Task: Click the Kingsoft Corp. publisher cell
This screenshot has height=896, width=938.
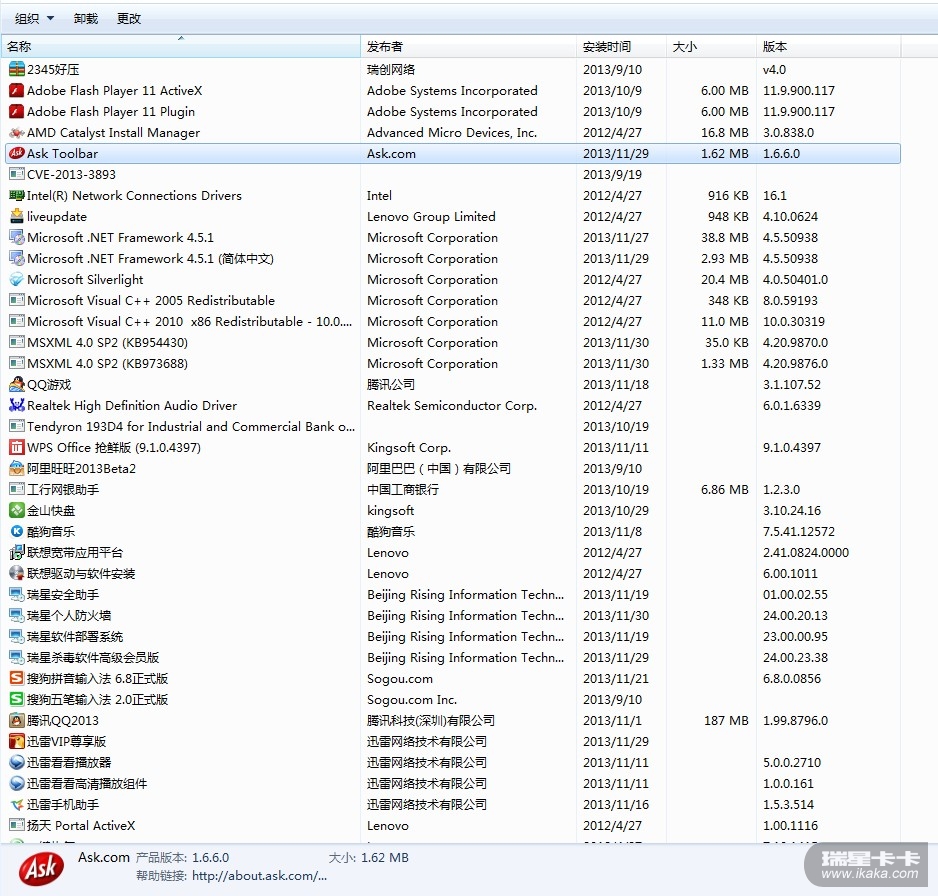Action: [409, 447]
